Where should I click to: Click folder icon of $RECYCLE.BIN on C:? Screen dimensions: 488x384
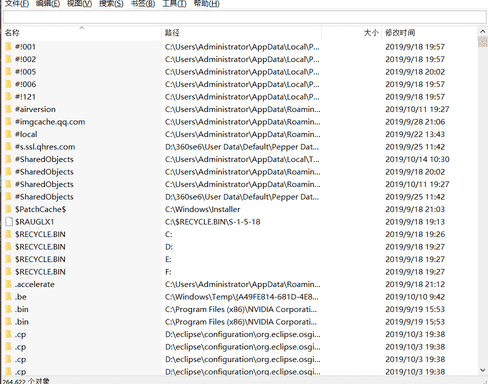click(9, 234)
